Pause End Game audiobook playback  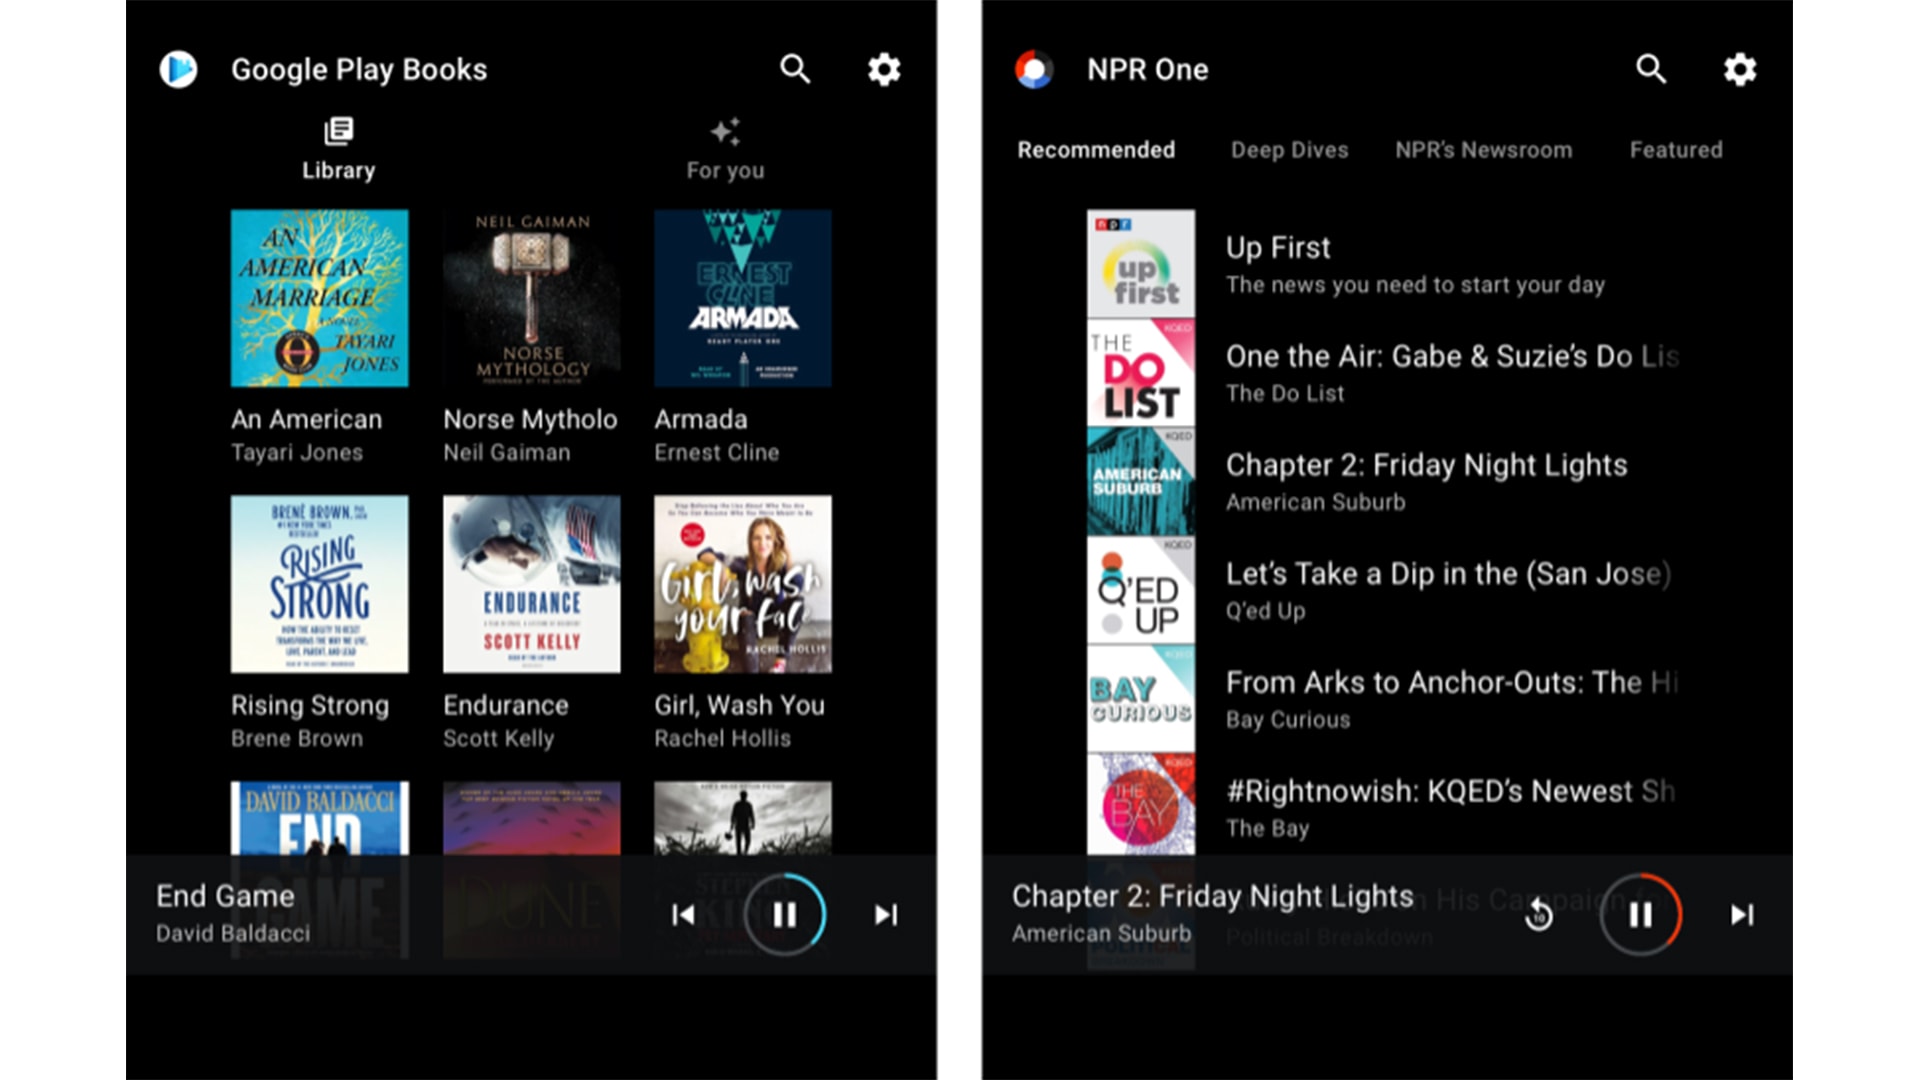[785, 915]
